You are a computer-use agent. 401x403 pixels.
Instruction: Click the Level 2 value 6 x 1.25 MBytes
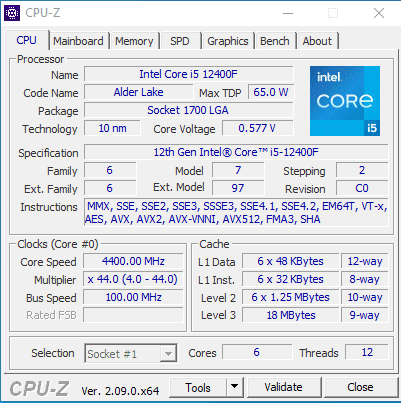(290, 297)
